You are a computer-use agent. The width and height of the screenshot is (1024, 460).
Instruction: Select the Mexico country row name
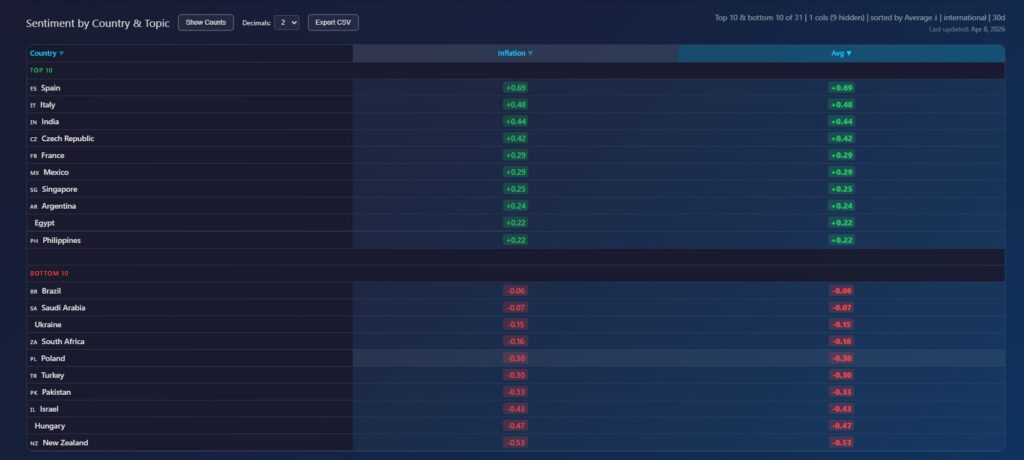(x=56, y=172)
